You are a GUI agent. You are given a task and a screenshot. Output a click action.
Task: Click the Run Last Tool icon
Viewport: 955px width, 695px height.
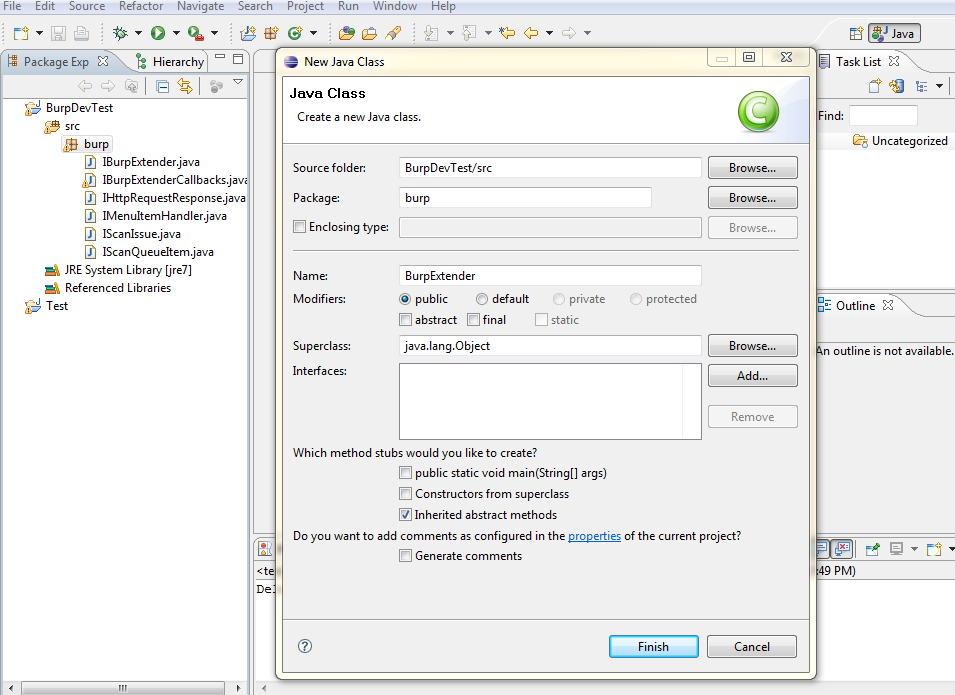(196, 33)
